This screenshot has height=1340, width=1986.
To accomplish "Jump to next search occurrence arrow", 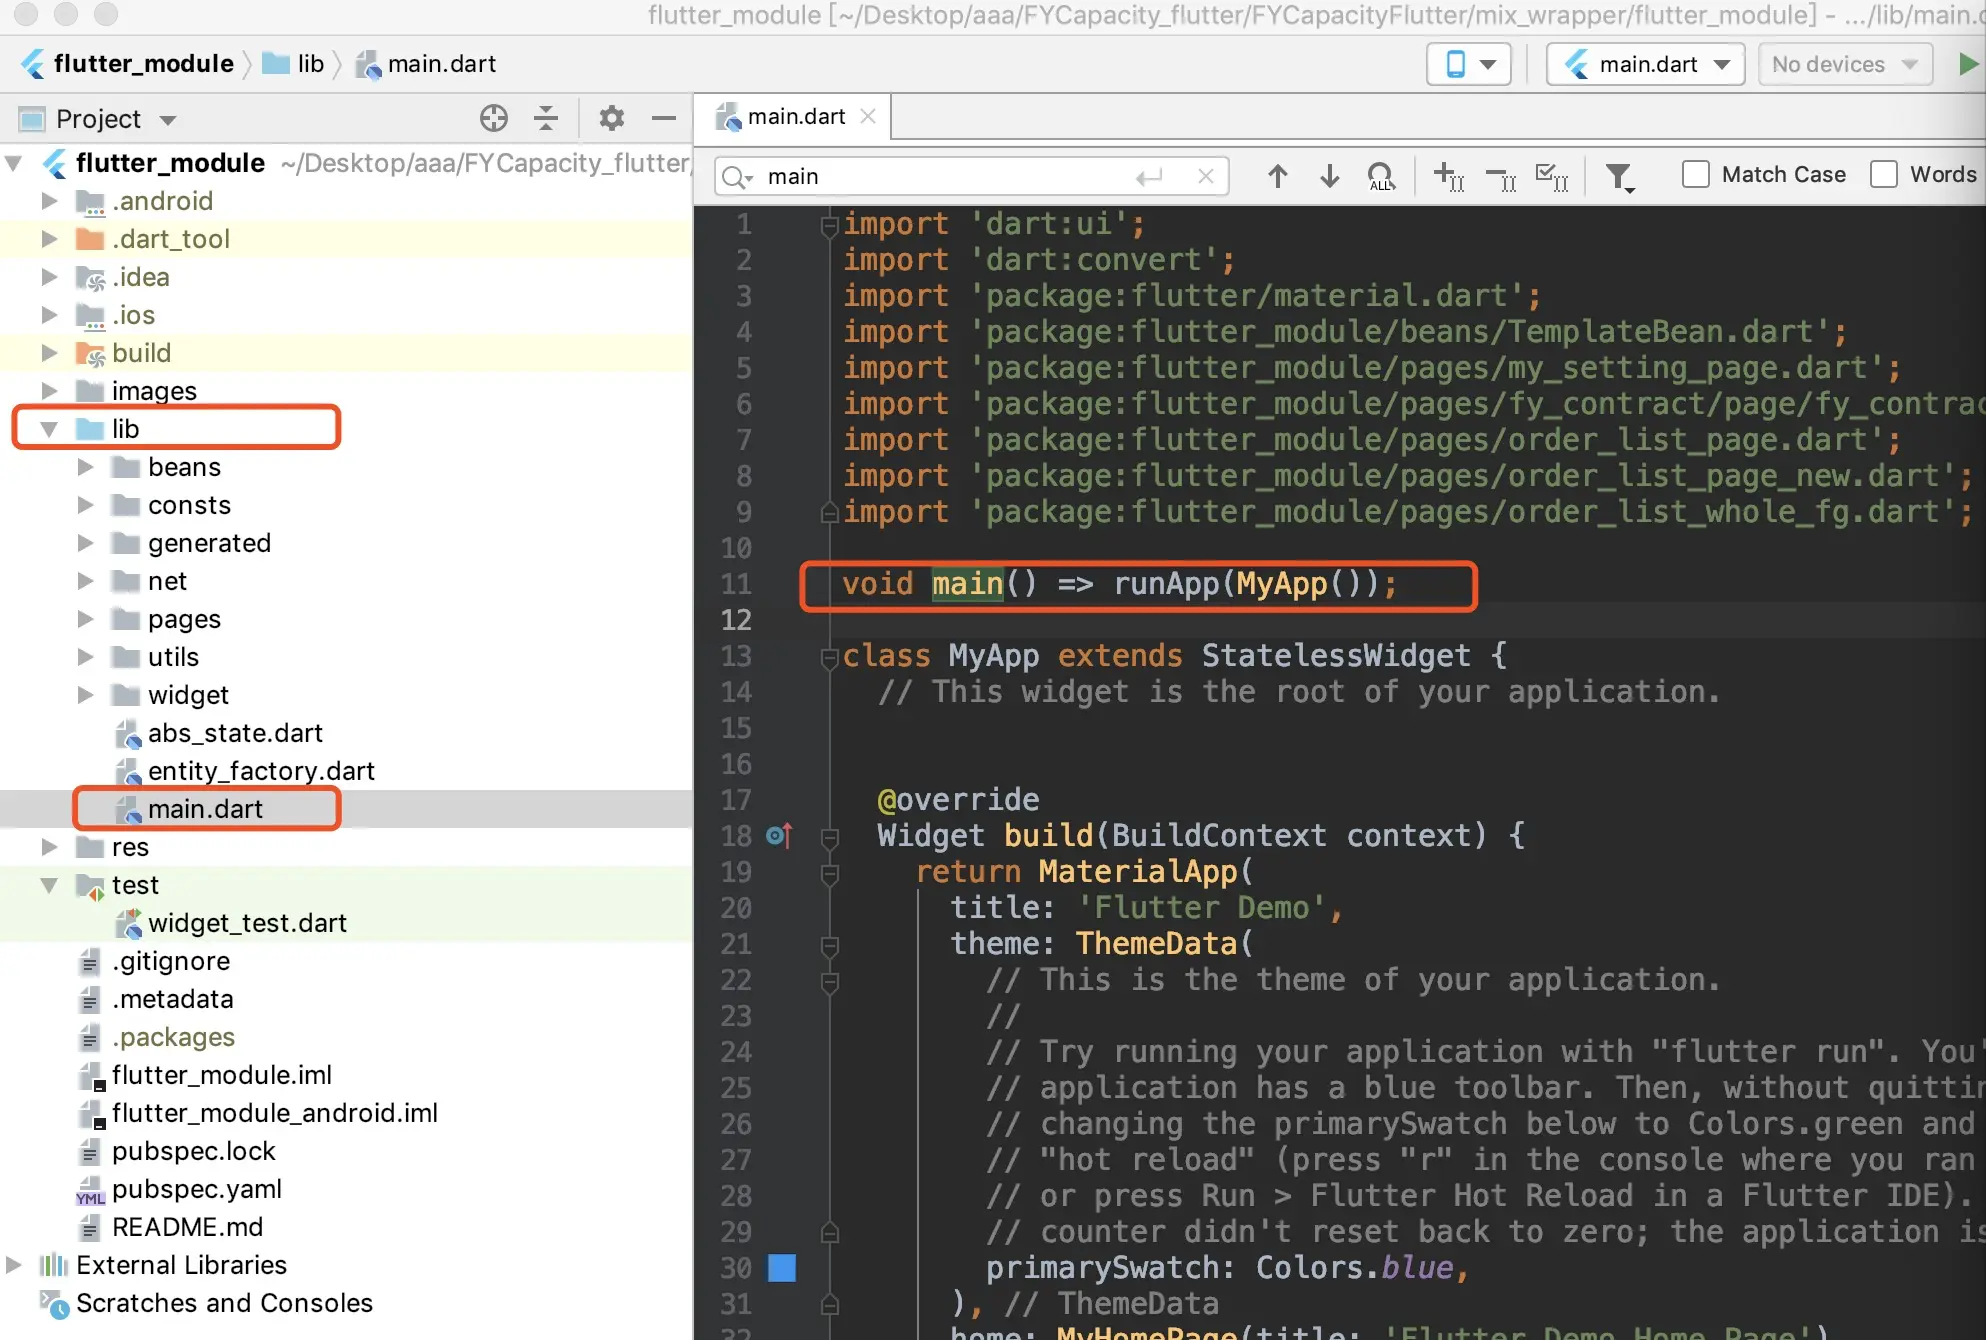I will pos(1329,176).
